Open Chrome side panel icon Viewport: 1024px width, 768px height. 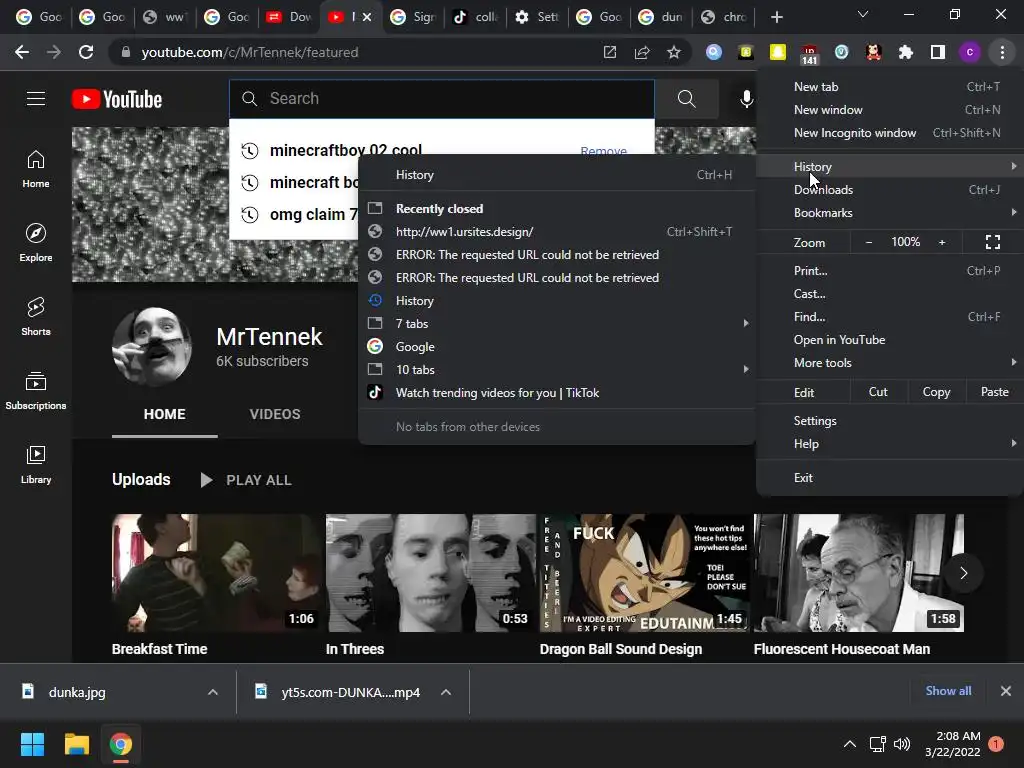(937, 52)
